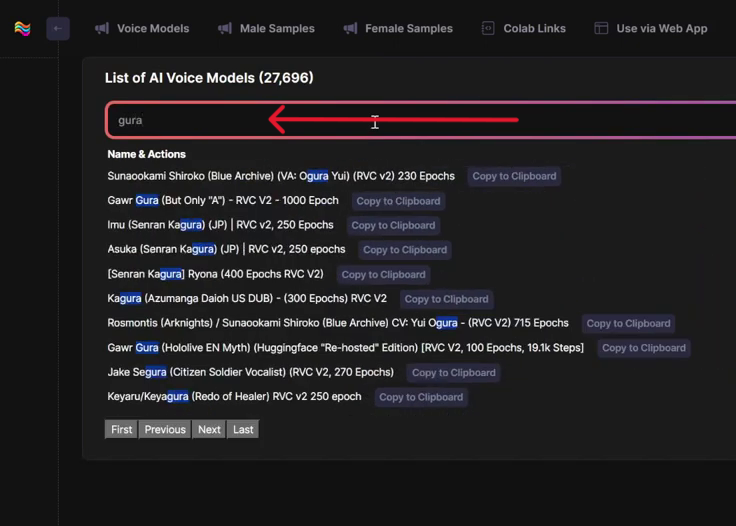Select the Gawr Gura (Hololive EN Myth) text
The image size is (736, 526).
coord(346,348)
